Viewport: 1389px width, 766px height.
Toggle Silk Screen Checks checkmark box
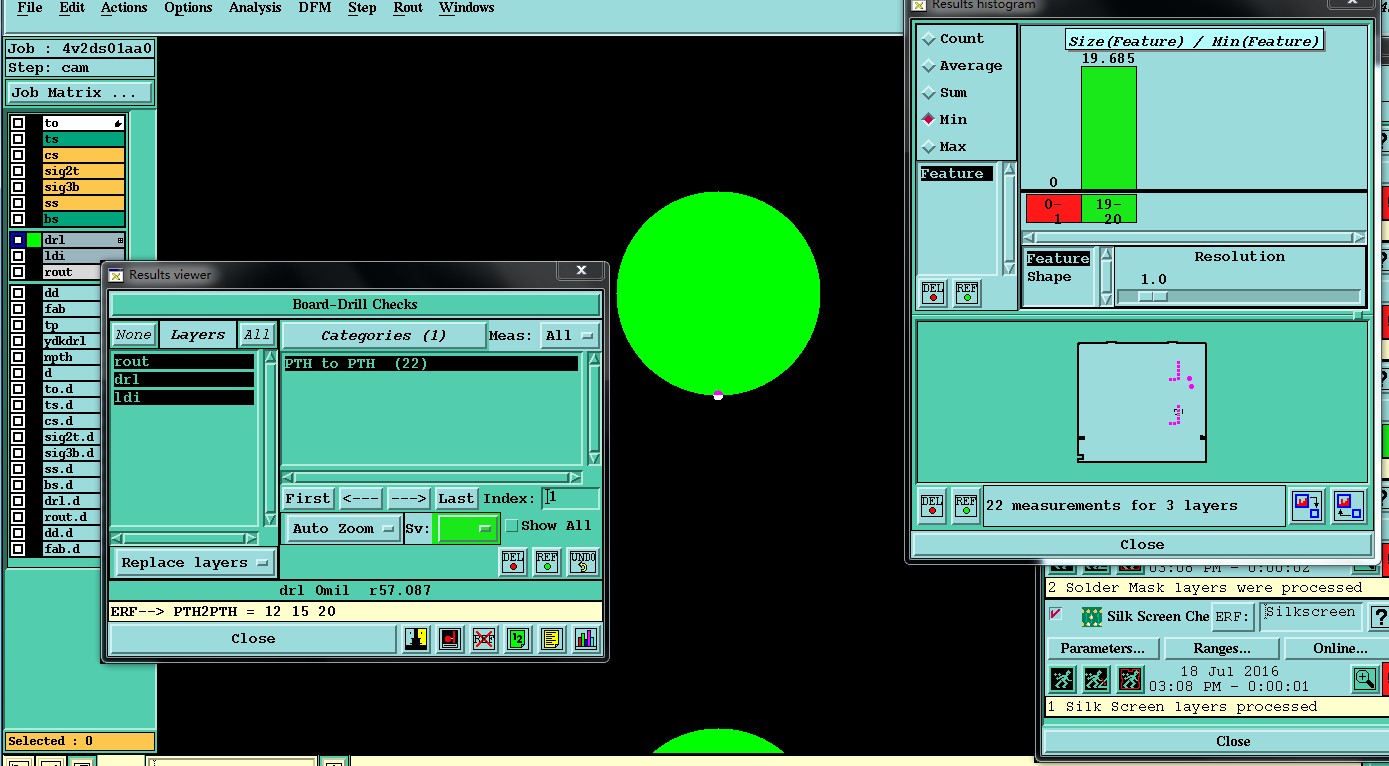click(1055, 614)
